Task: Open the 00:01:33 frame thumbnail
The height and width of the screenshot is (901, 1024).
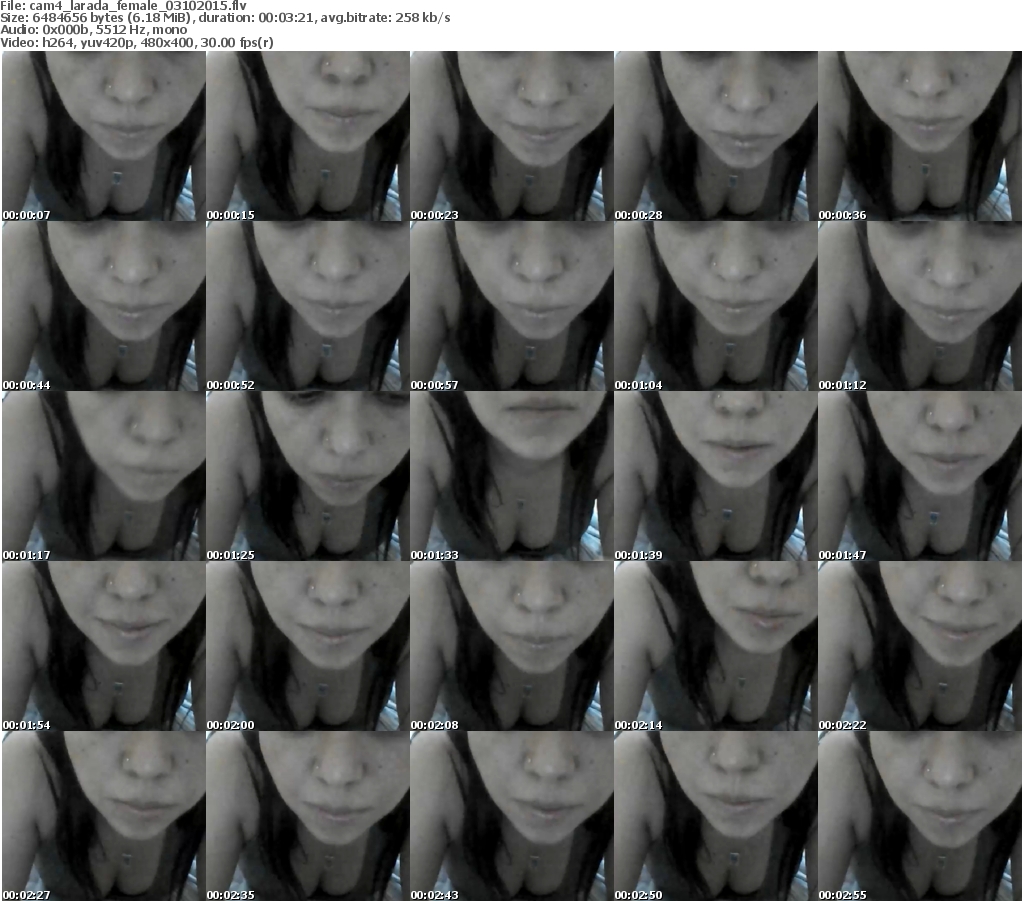Action: (x=512, y=476)
